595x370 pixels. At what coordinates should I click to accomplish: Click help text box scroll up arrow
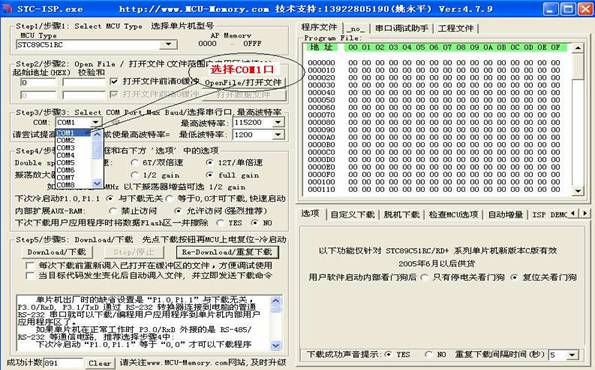[x=275, y=301]
